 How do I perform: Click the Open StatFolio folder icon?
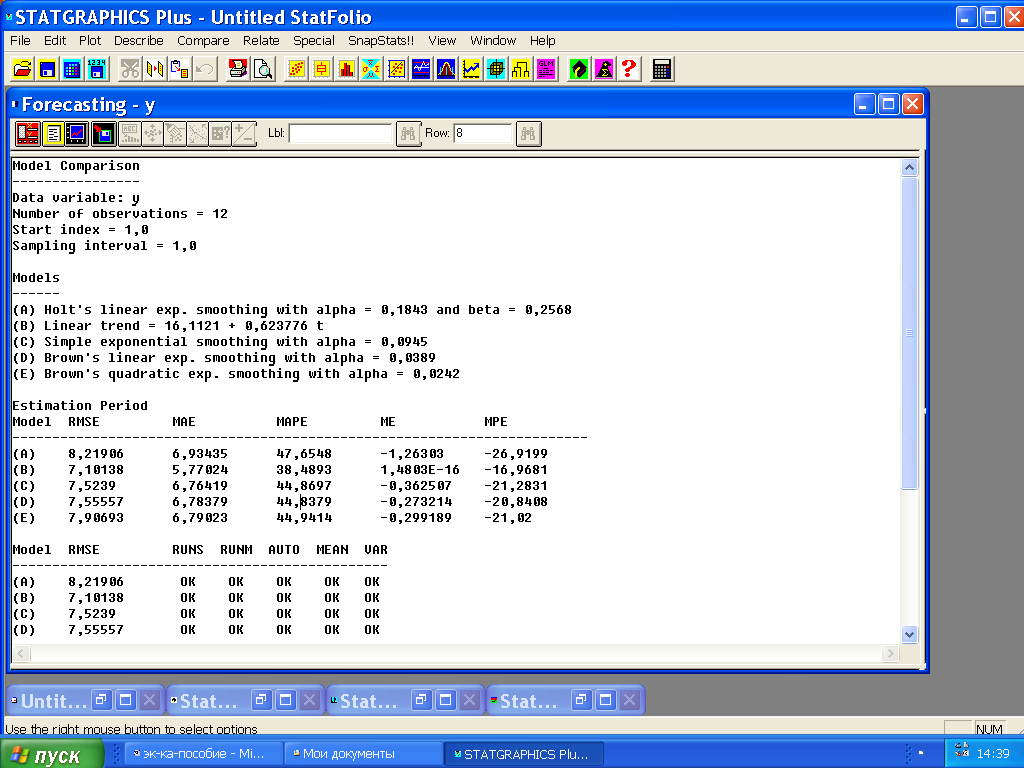[22, 69]
